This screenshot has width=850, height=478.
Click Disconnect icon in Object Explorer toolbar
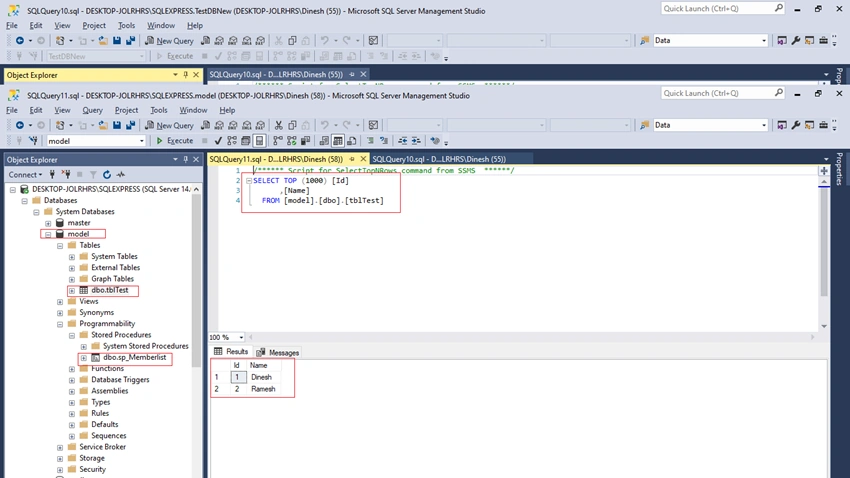tap(66, 175)
